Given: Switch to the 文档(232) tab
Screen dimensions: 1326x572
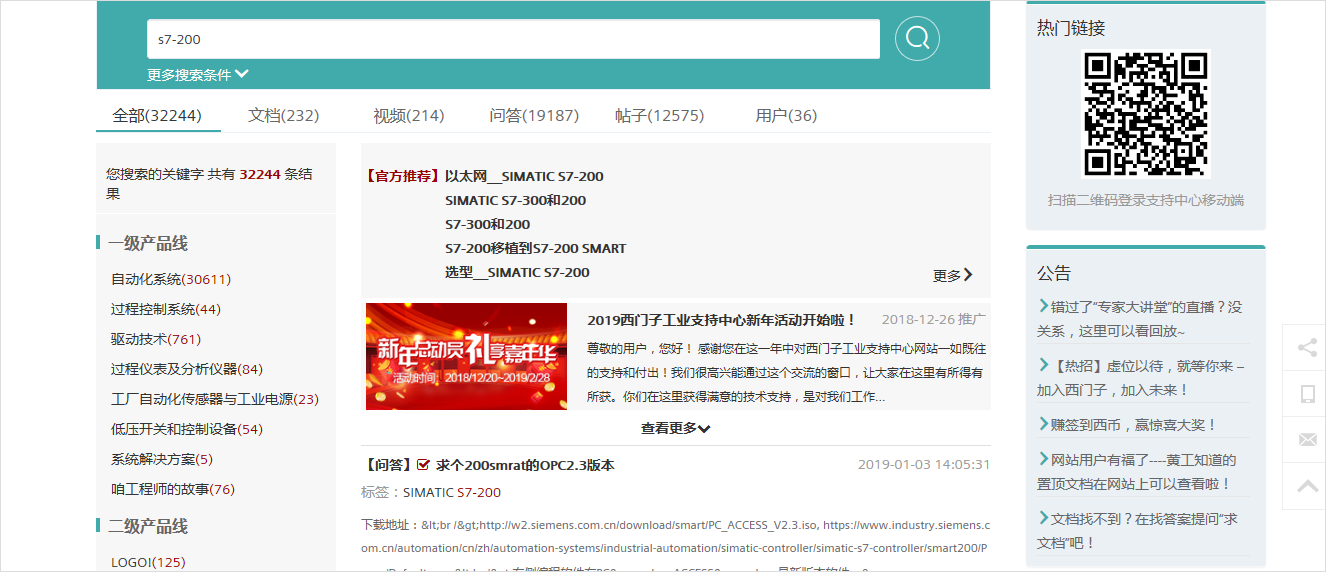Looking at the screenshot, I should [283, 116].
